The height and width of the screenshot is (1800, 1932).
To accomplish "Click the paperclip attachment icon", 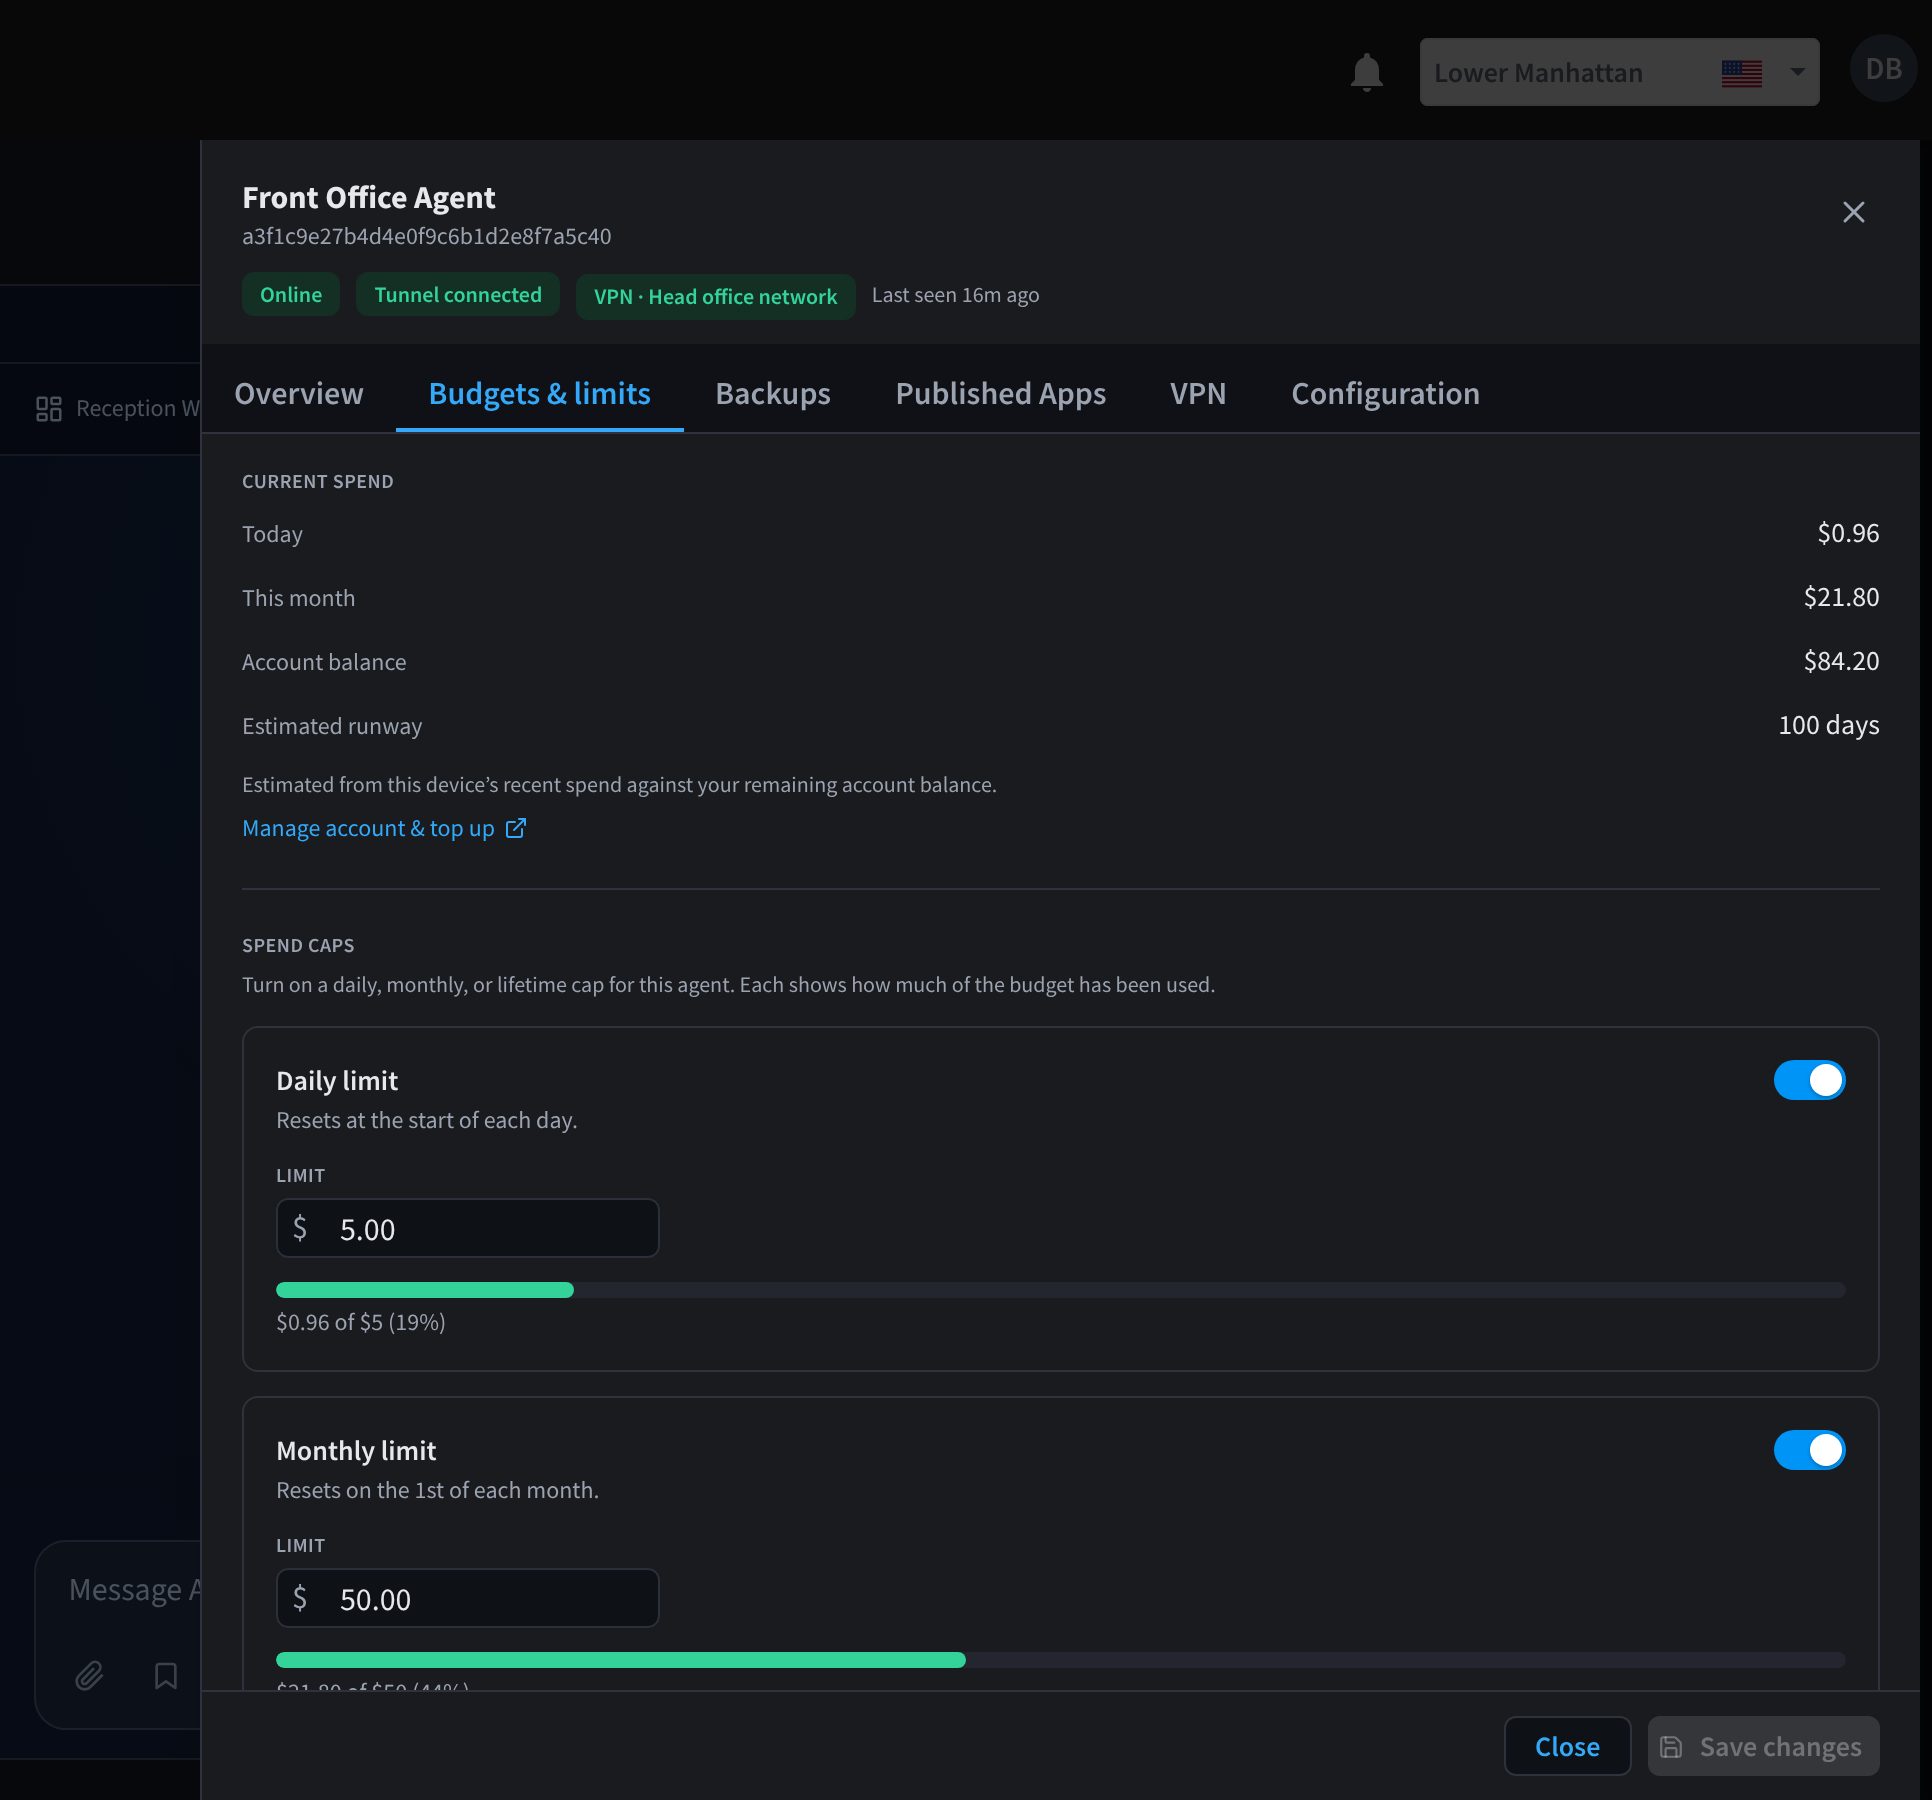I will coord(89,1675).
